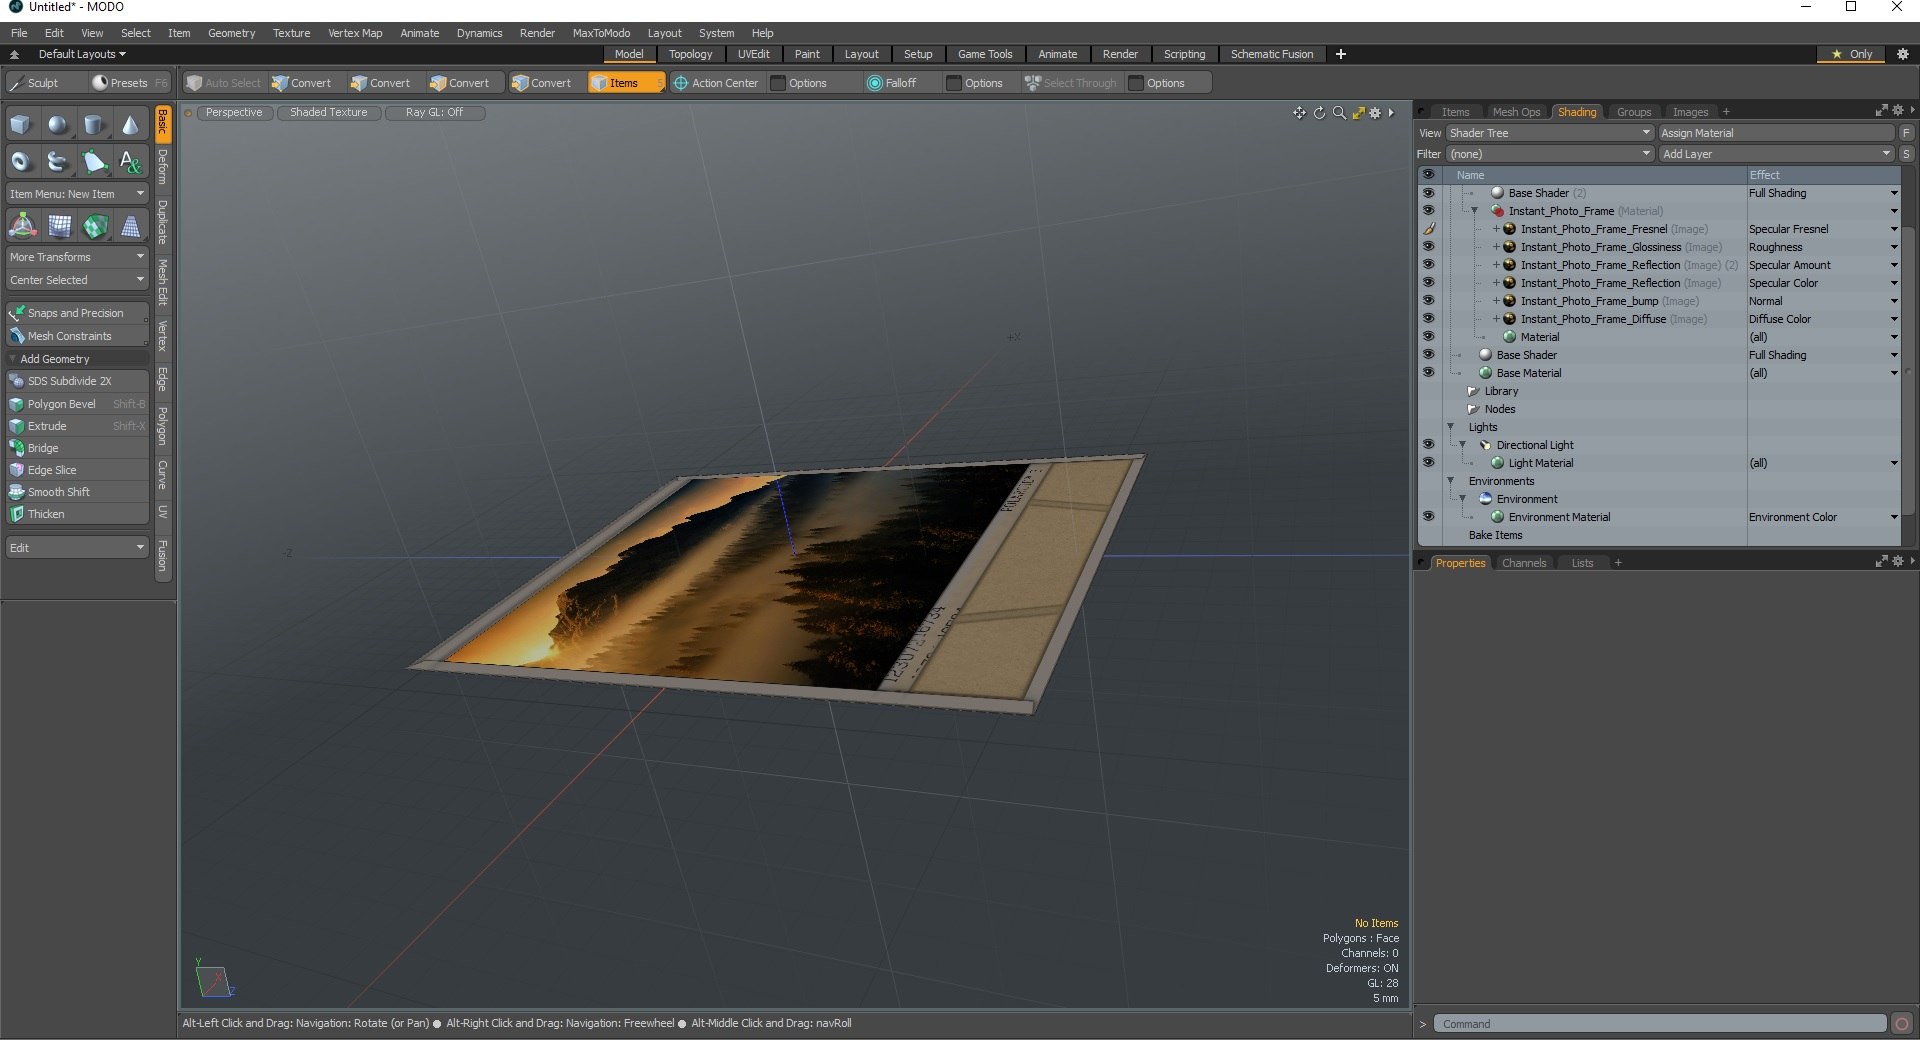Image resolution: width=1920 pixels, height=1040 pixels.
Task: Collapse the Instant_Photo_Frame material group
Action: coord(1474,211)
